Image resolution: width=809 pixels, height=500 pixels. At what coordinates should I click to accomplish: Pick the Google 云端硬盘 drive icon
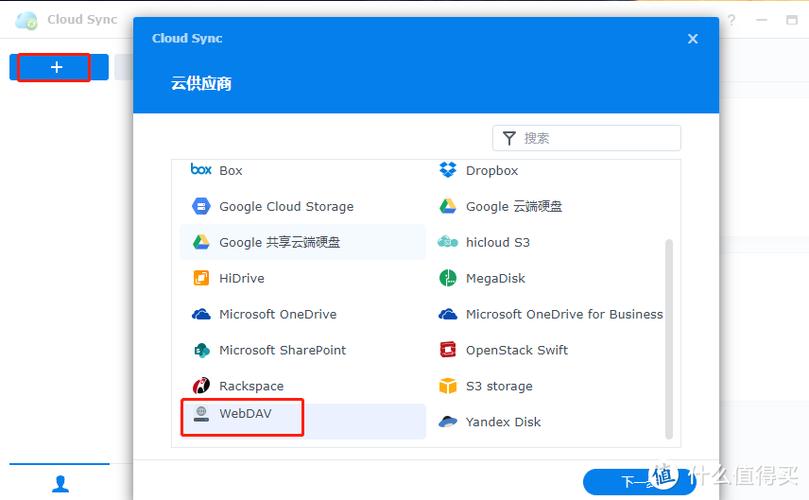448,206
